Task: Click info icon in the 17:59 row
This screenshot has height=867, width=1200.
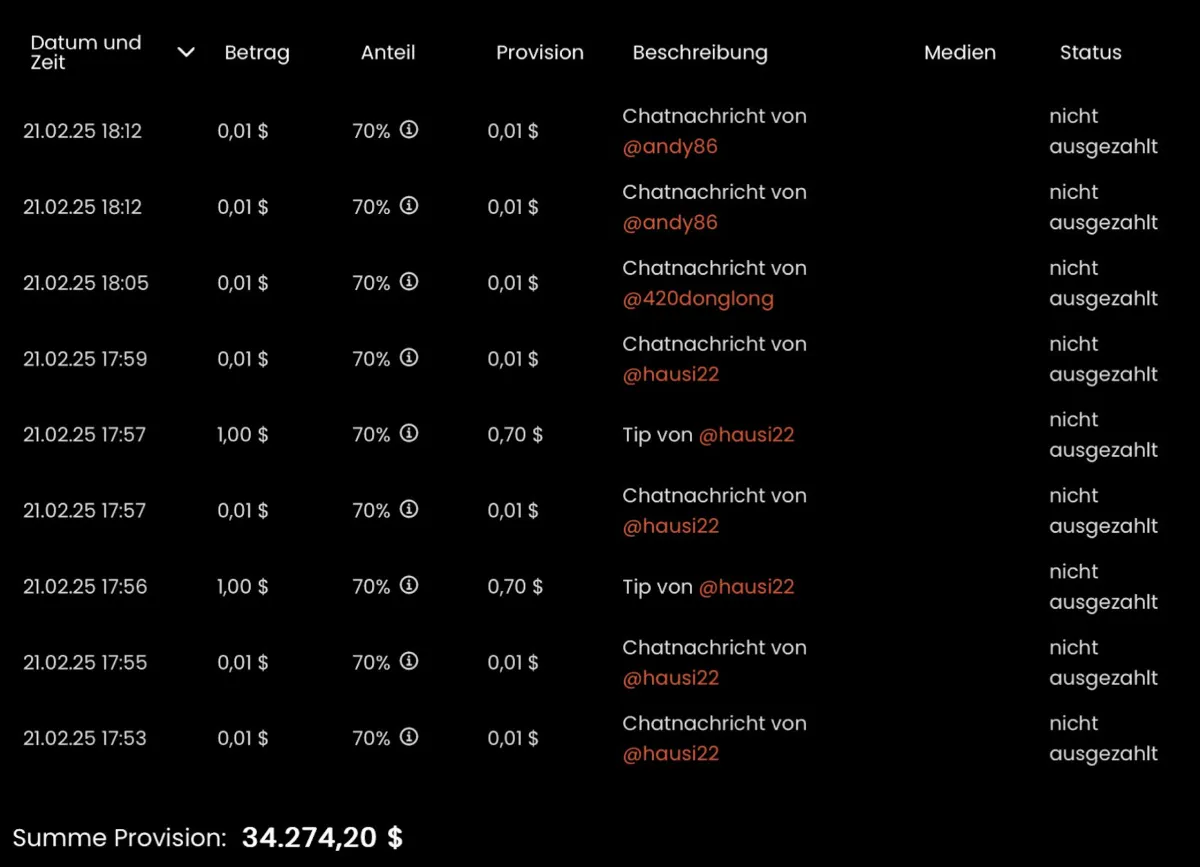Action: [x=408, y=357]
